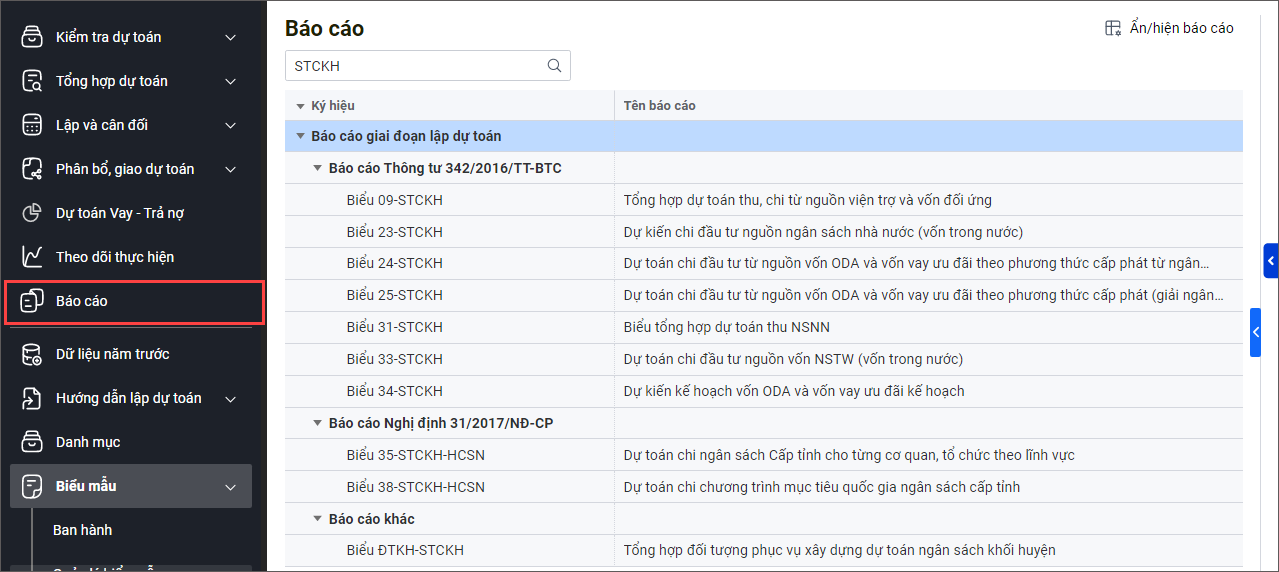Viewport: 1279px width, 572px height.
Task: Open the Báo cáo menu item
Action: point(82,301)
